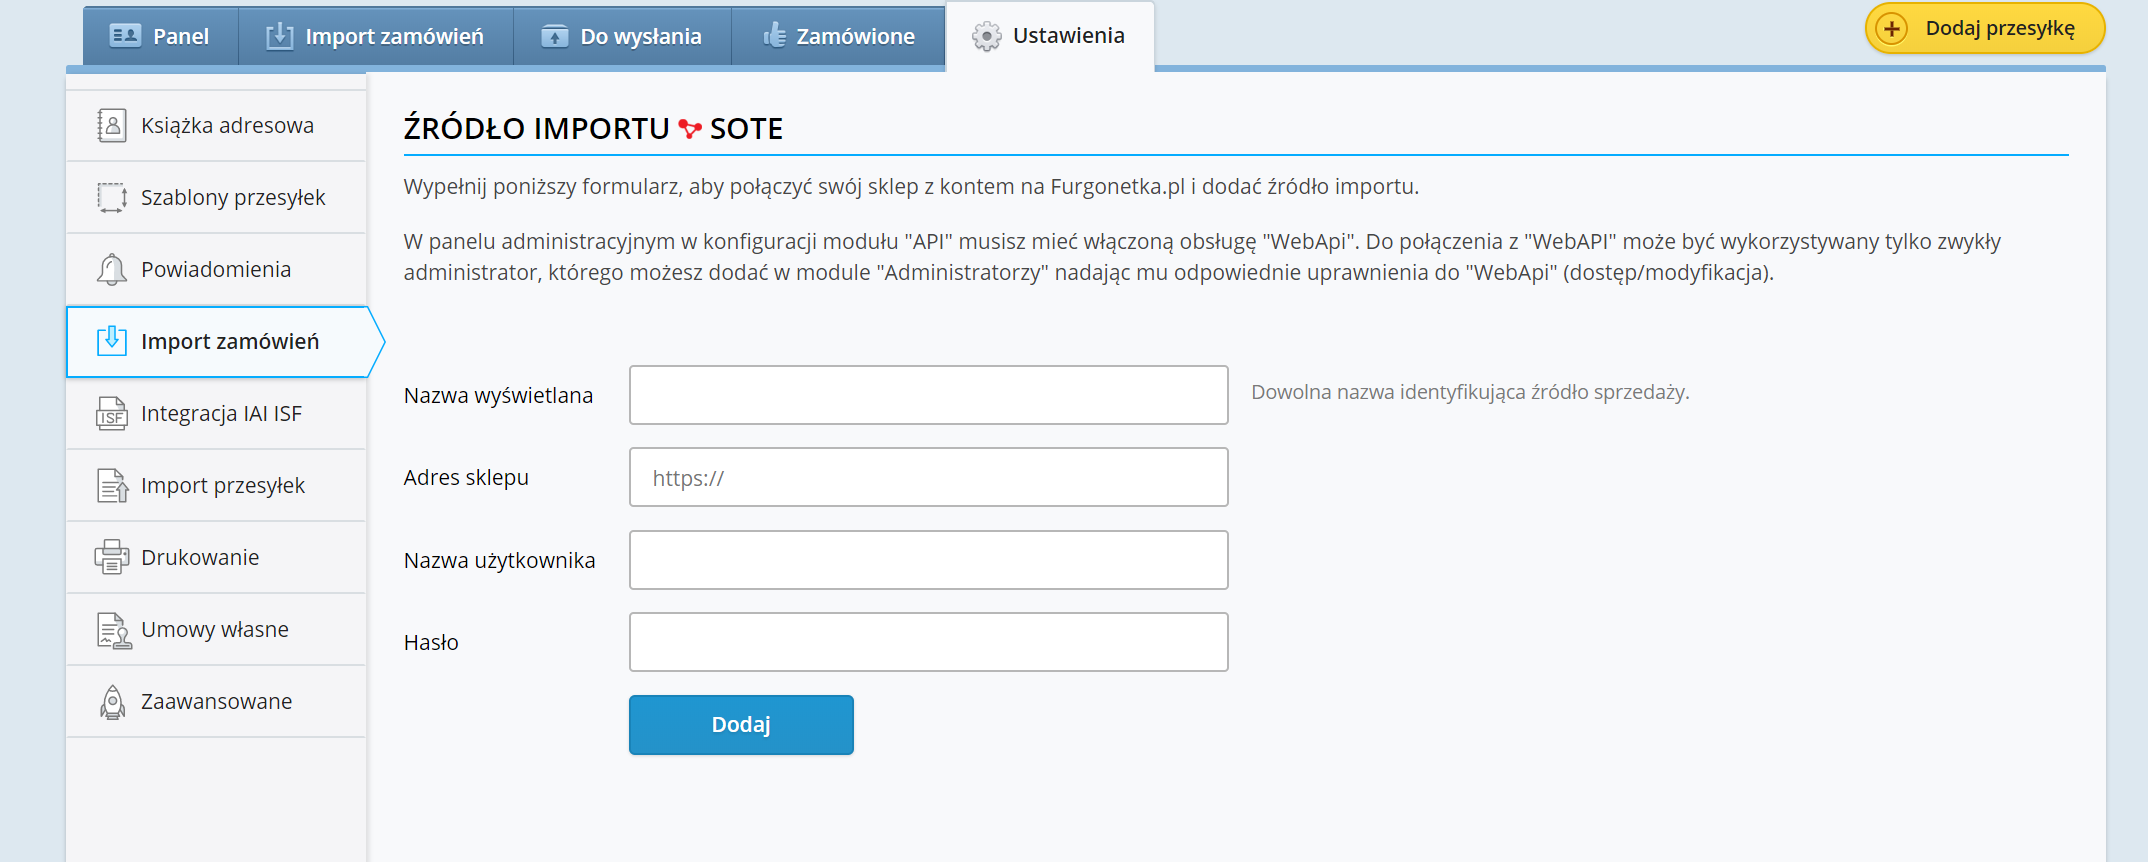Go to Drukowanie settings
Image resolution: width=2148 pixels, height=862 pixels.
coord(216,558)
